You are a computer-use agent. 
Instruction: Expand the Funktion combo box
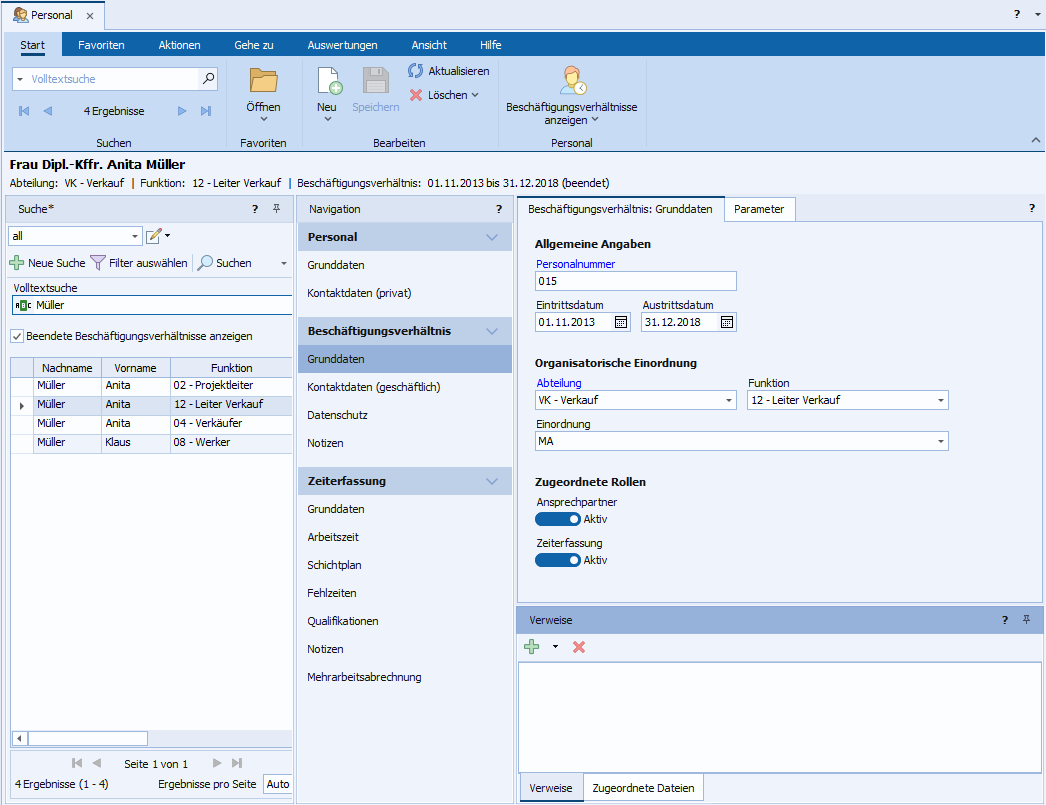(941, 400)
